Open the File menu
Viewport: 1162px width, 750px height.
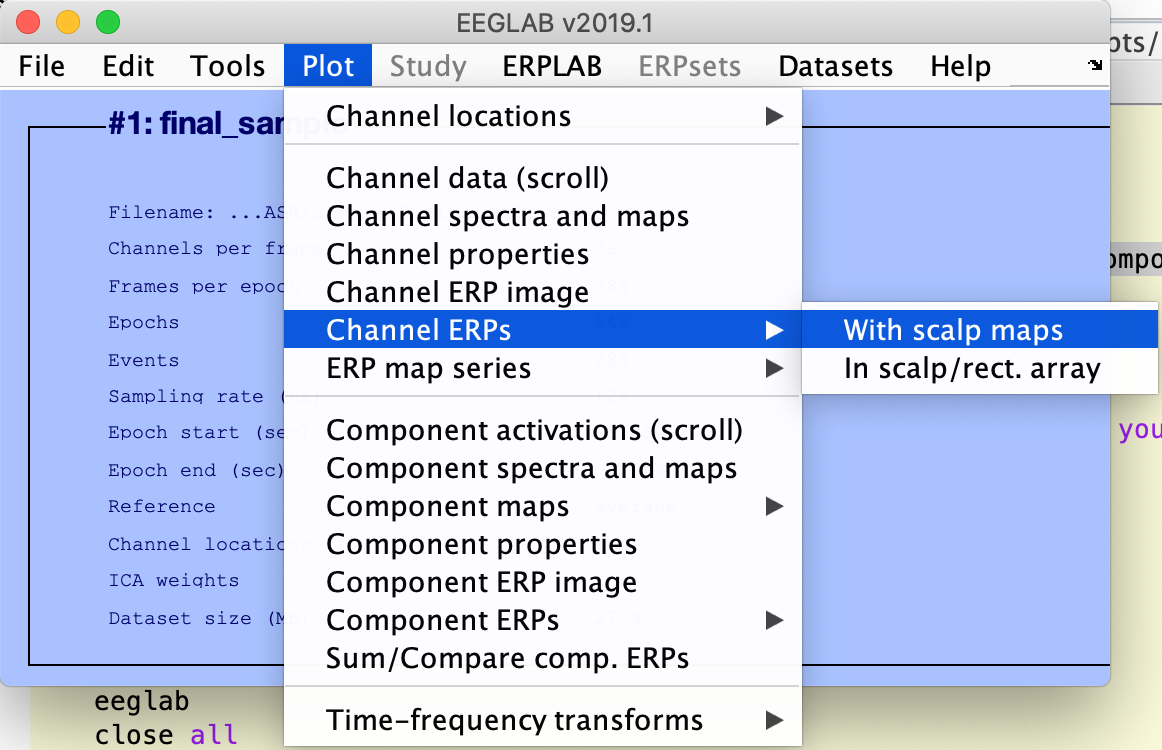pos(42,66)
